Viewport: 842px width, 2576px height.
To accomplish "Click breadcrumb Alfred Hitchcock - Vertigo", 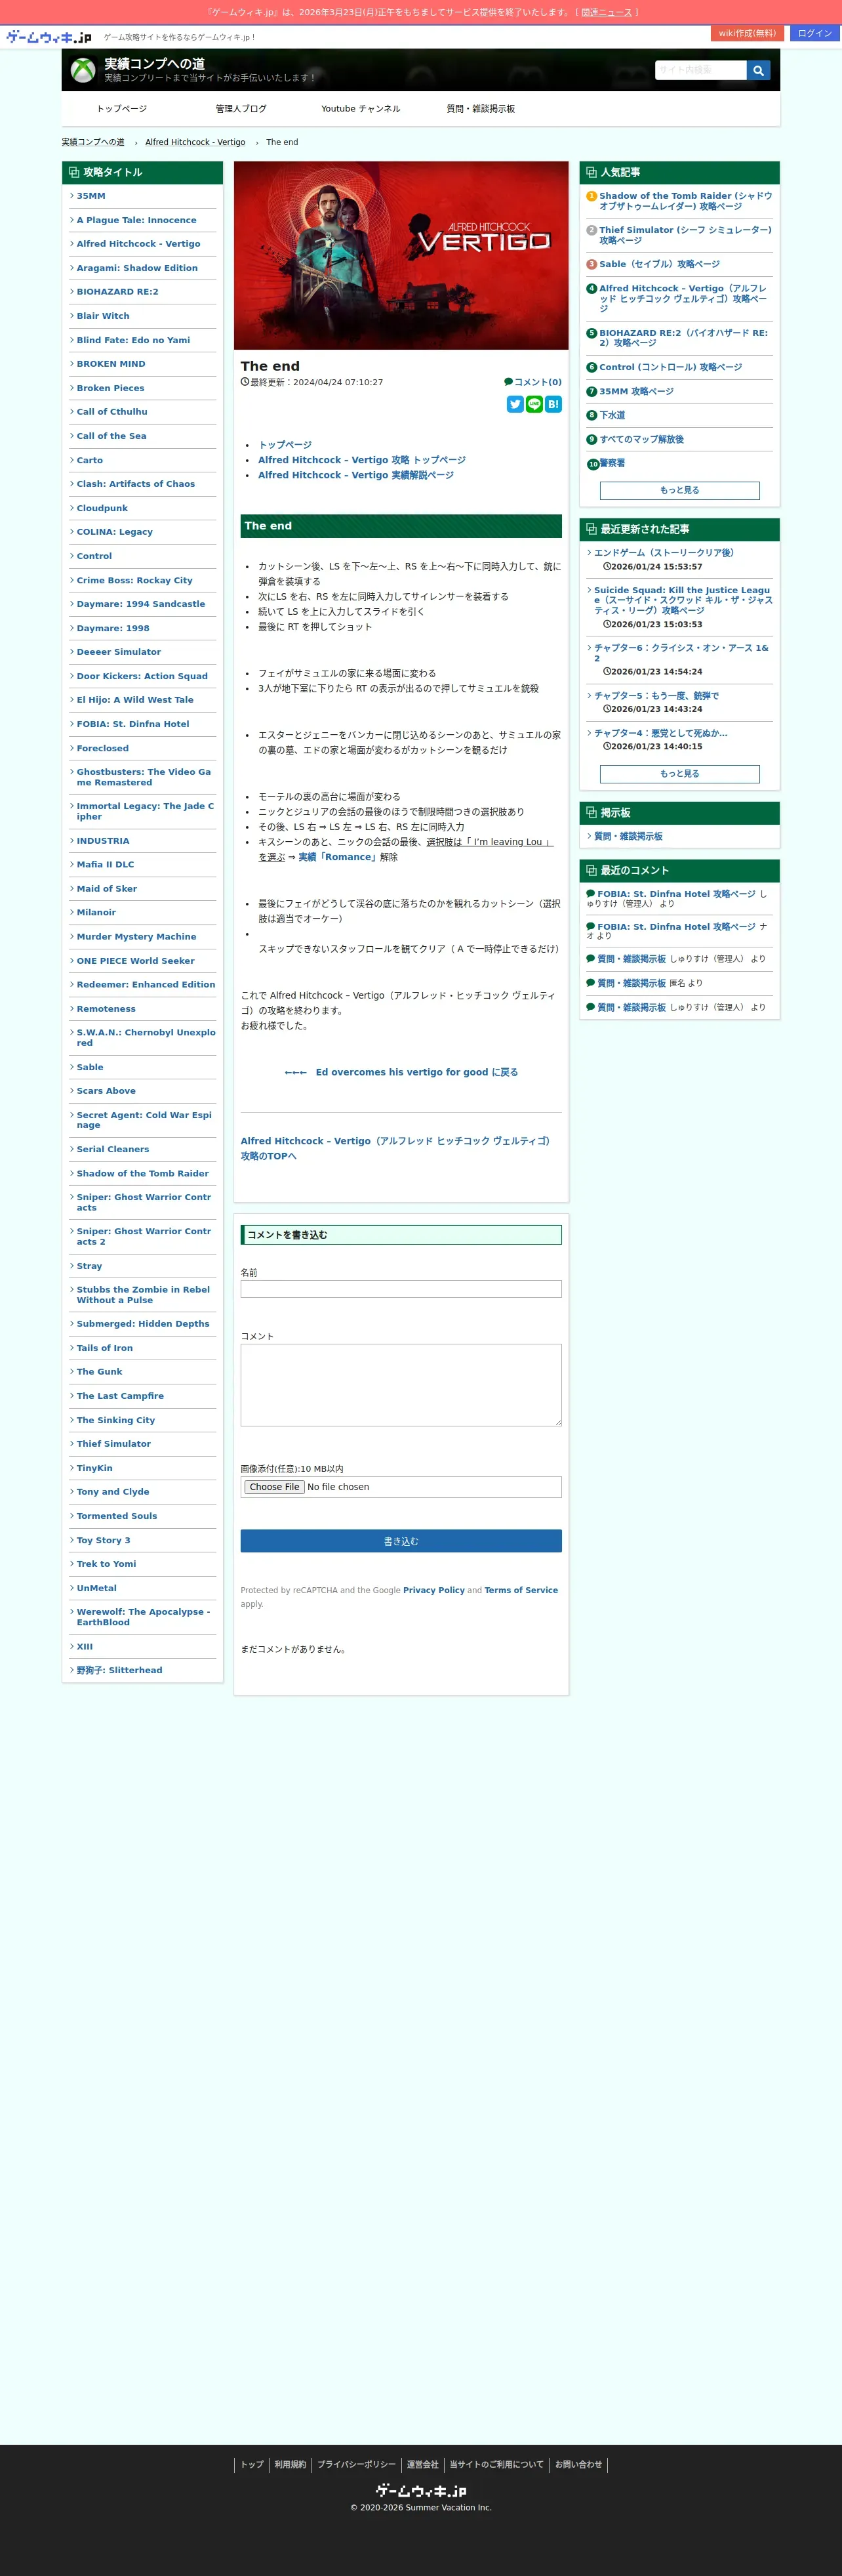I will (195, 142).
